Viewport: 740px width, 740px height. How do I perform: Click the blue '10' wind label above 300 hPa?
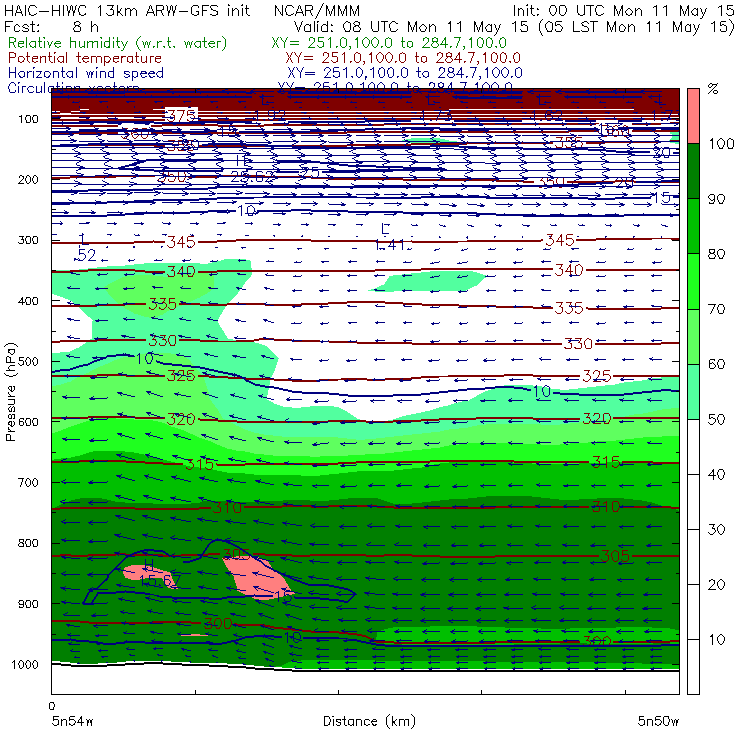[246, 211]
